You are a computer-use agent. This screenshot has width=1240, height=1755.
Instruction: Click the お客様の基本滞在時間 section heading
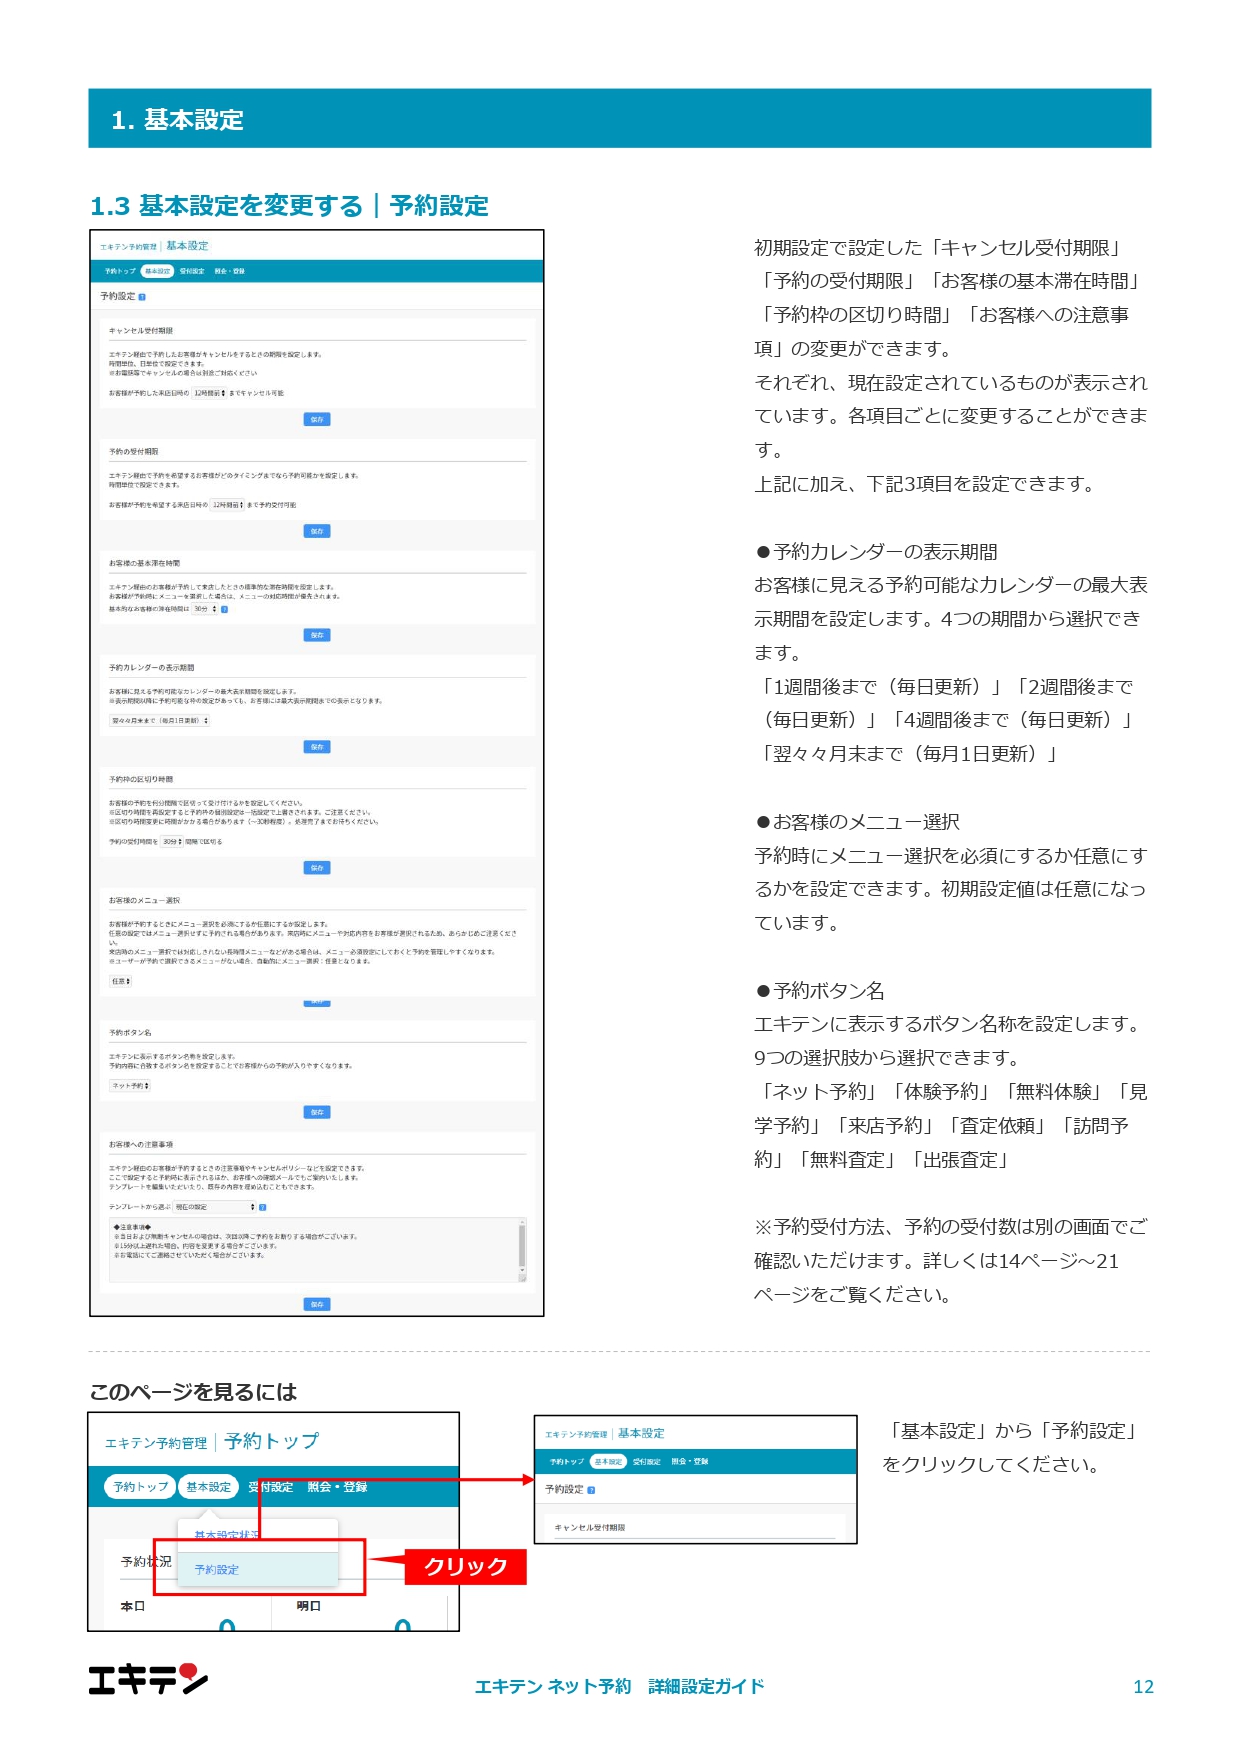144,564
